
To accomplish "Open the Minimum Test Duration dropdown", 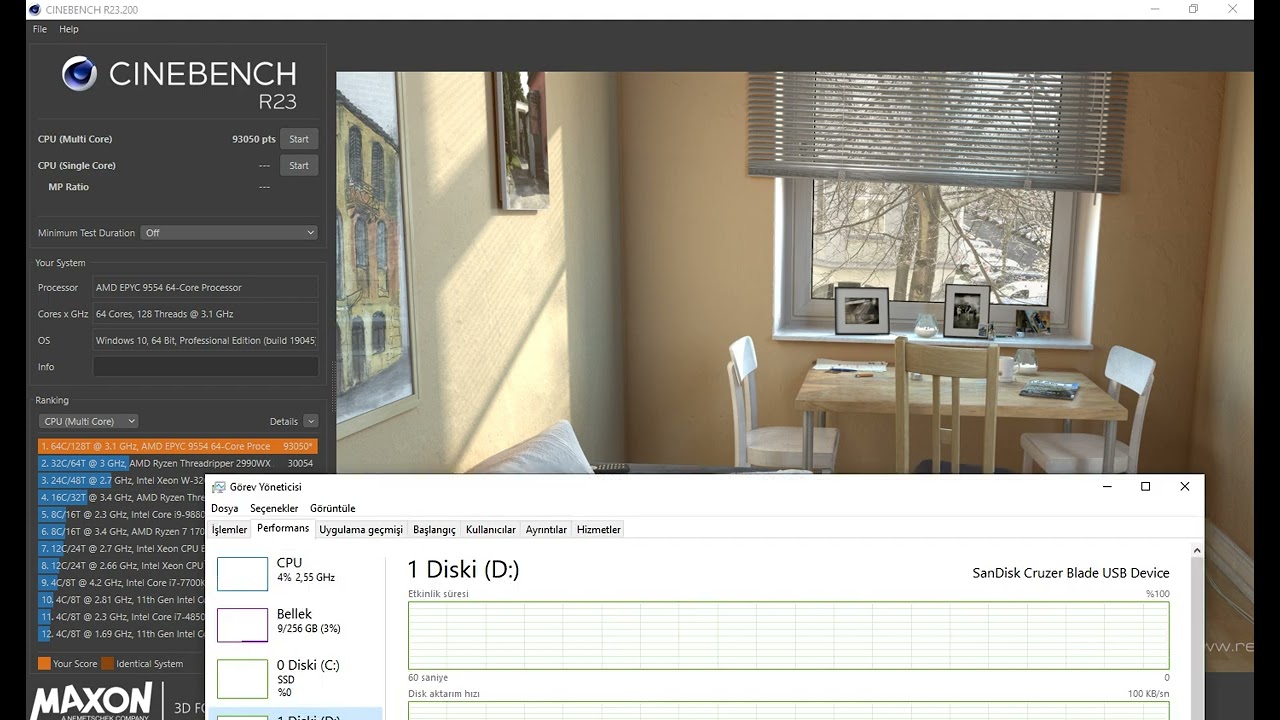I will coord(229,233).
